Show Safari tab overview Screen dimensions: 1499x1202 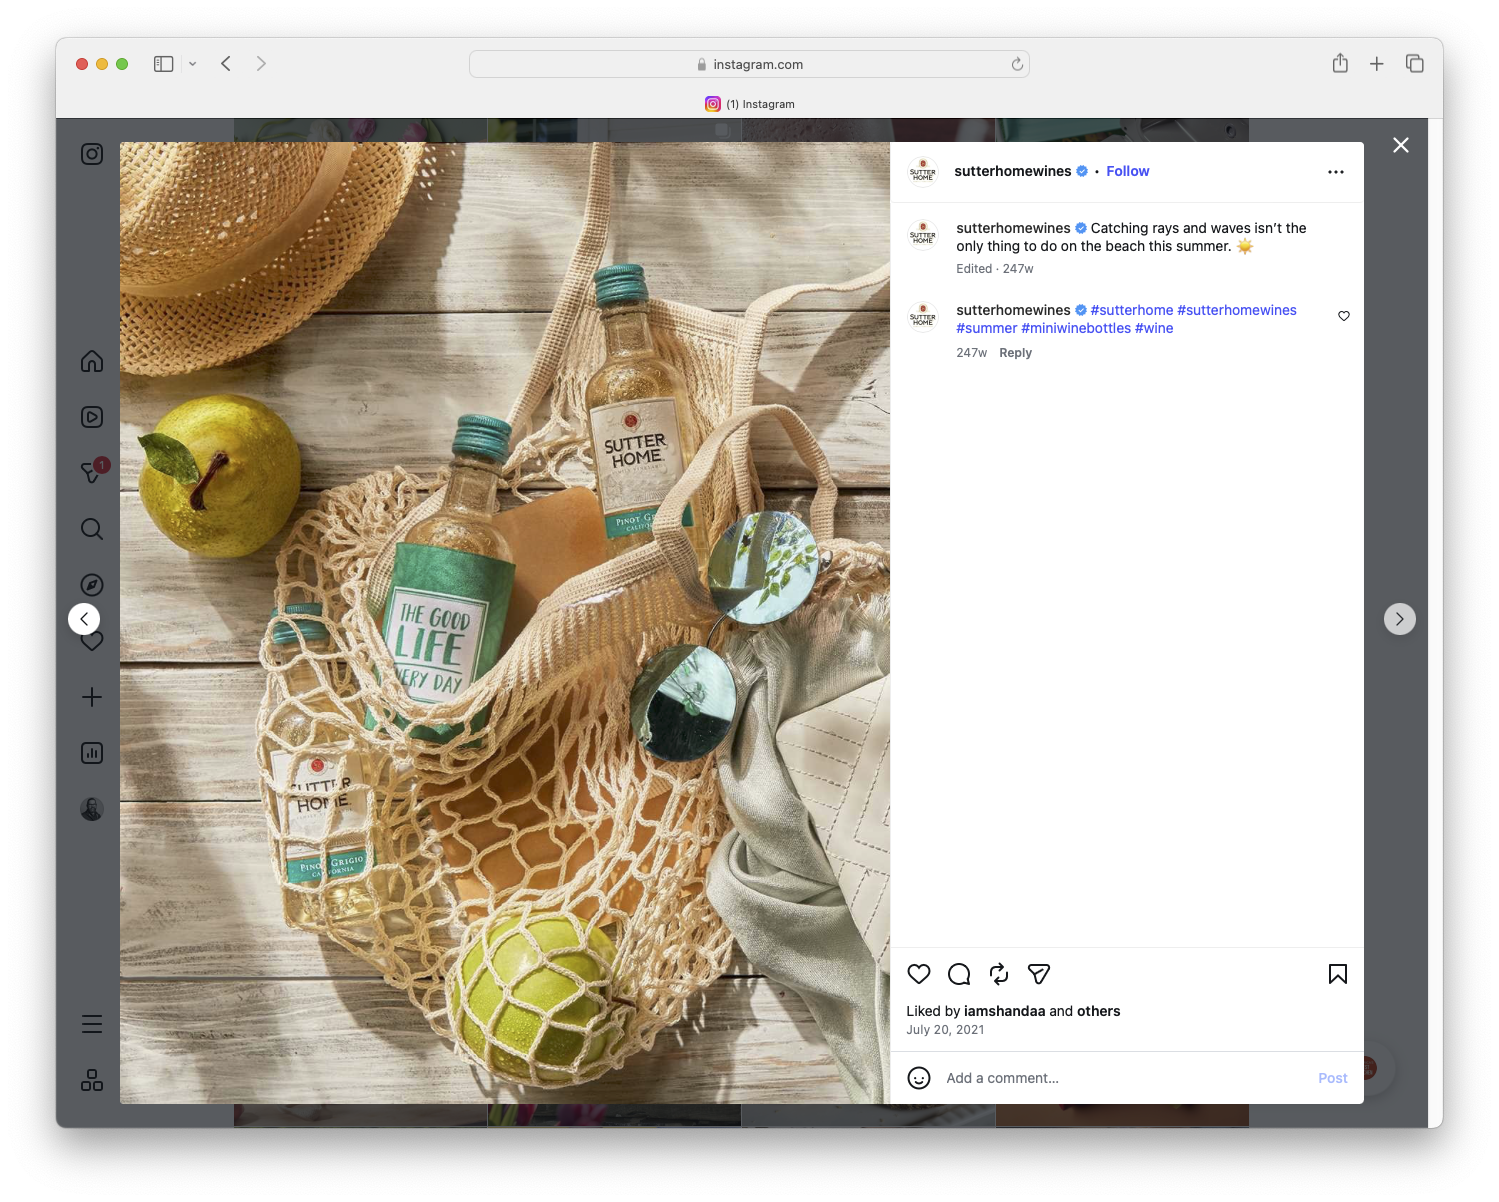tap(1414, 64)
